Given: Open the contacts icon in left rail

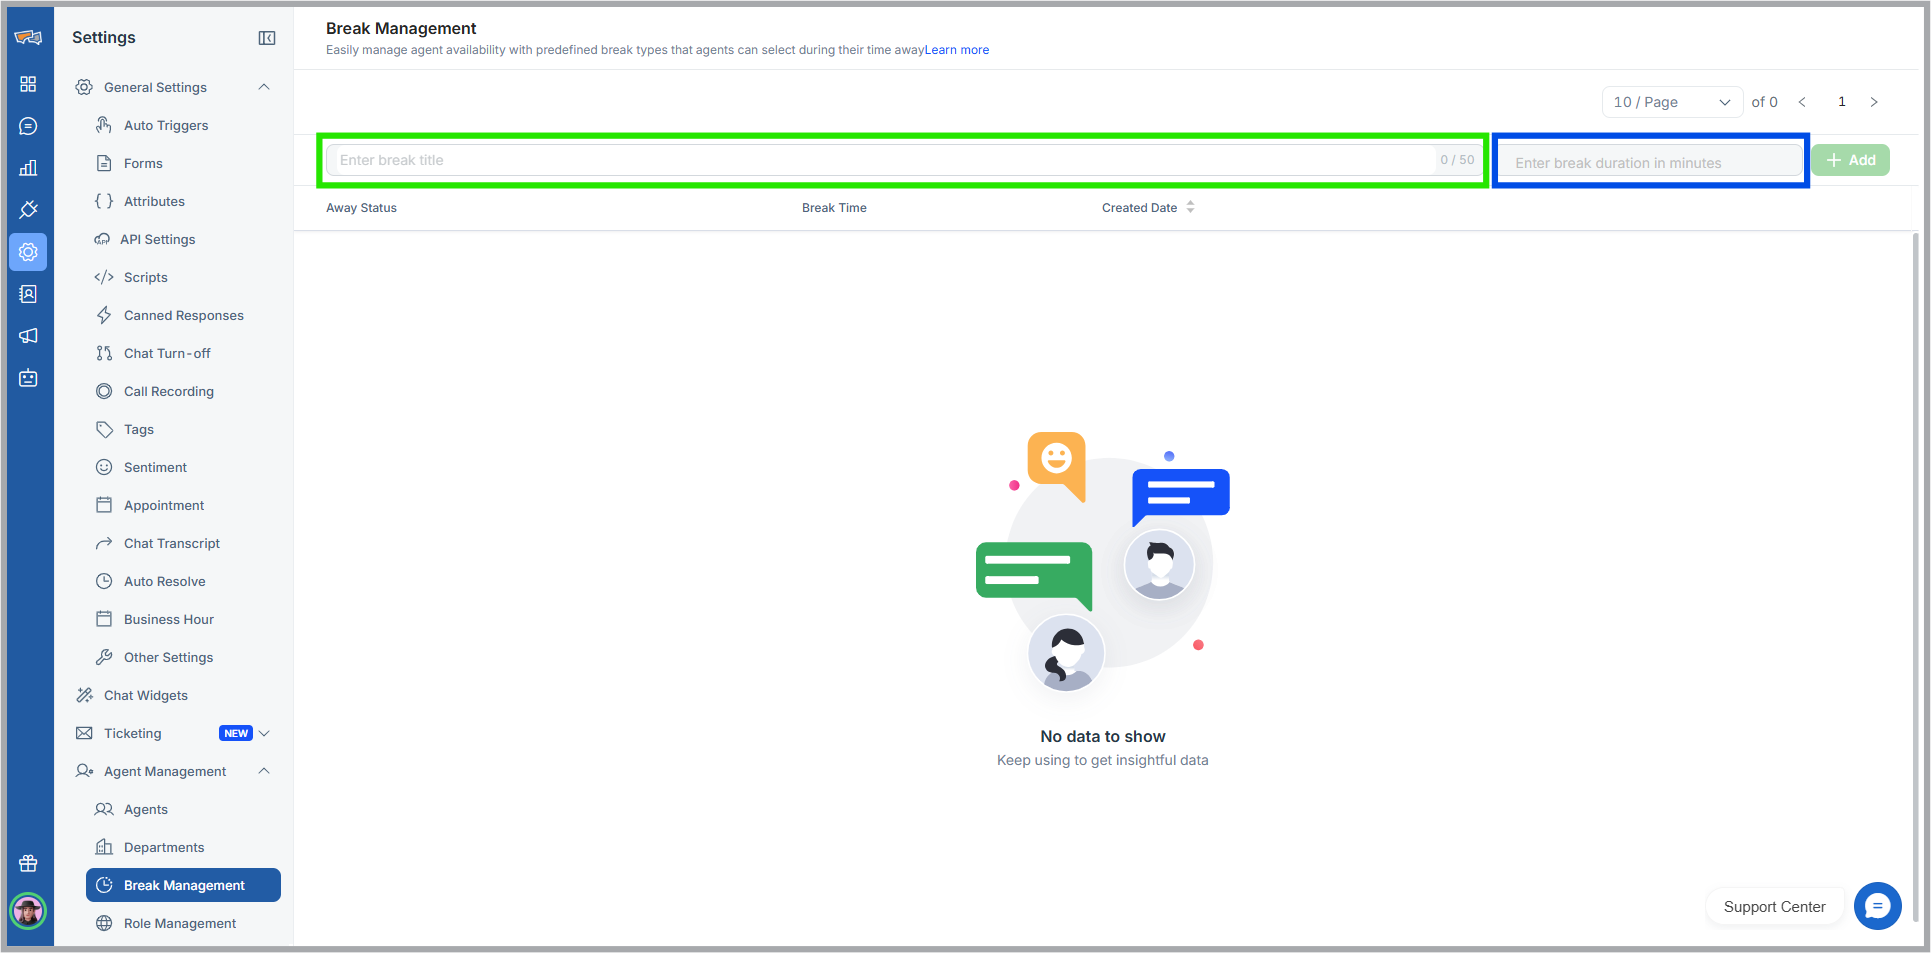Looking at the screenshot, I should coord(28,294).
